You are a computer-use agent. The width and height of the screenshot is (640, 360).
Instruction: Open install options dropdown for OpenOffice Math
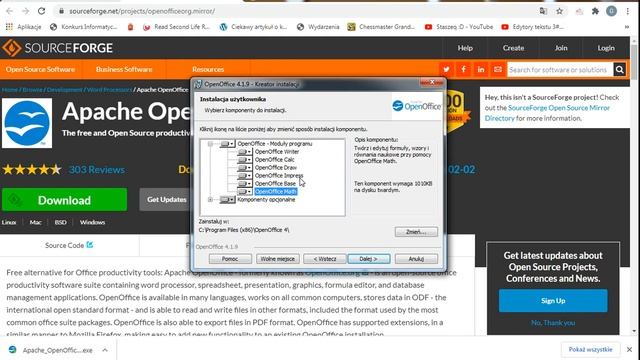(245, 191)
